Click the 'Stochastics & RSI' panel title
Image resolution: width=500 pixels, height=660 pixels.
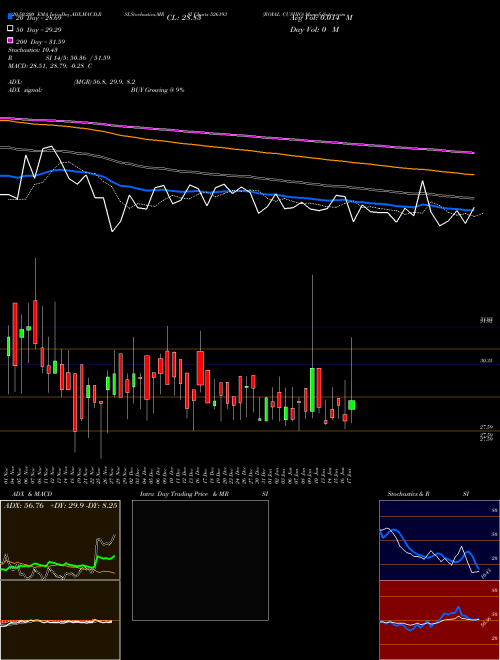428,494
